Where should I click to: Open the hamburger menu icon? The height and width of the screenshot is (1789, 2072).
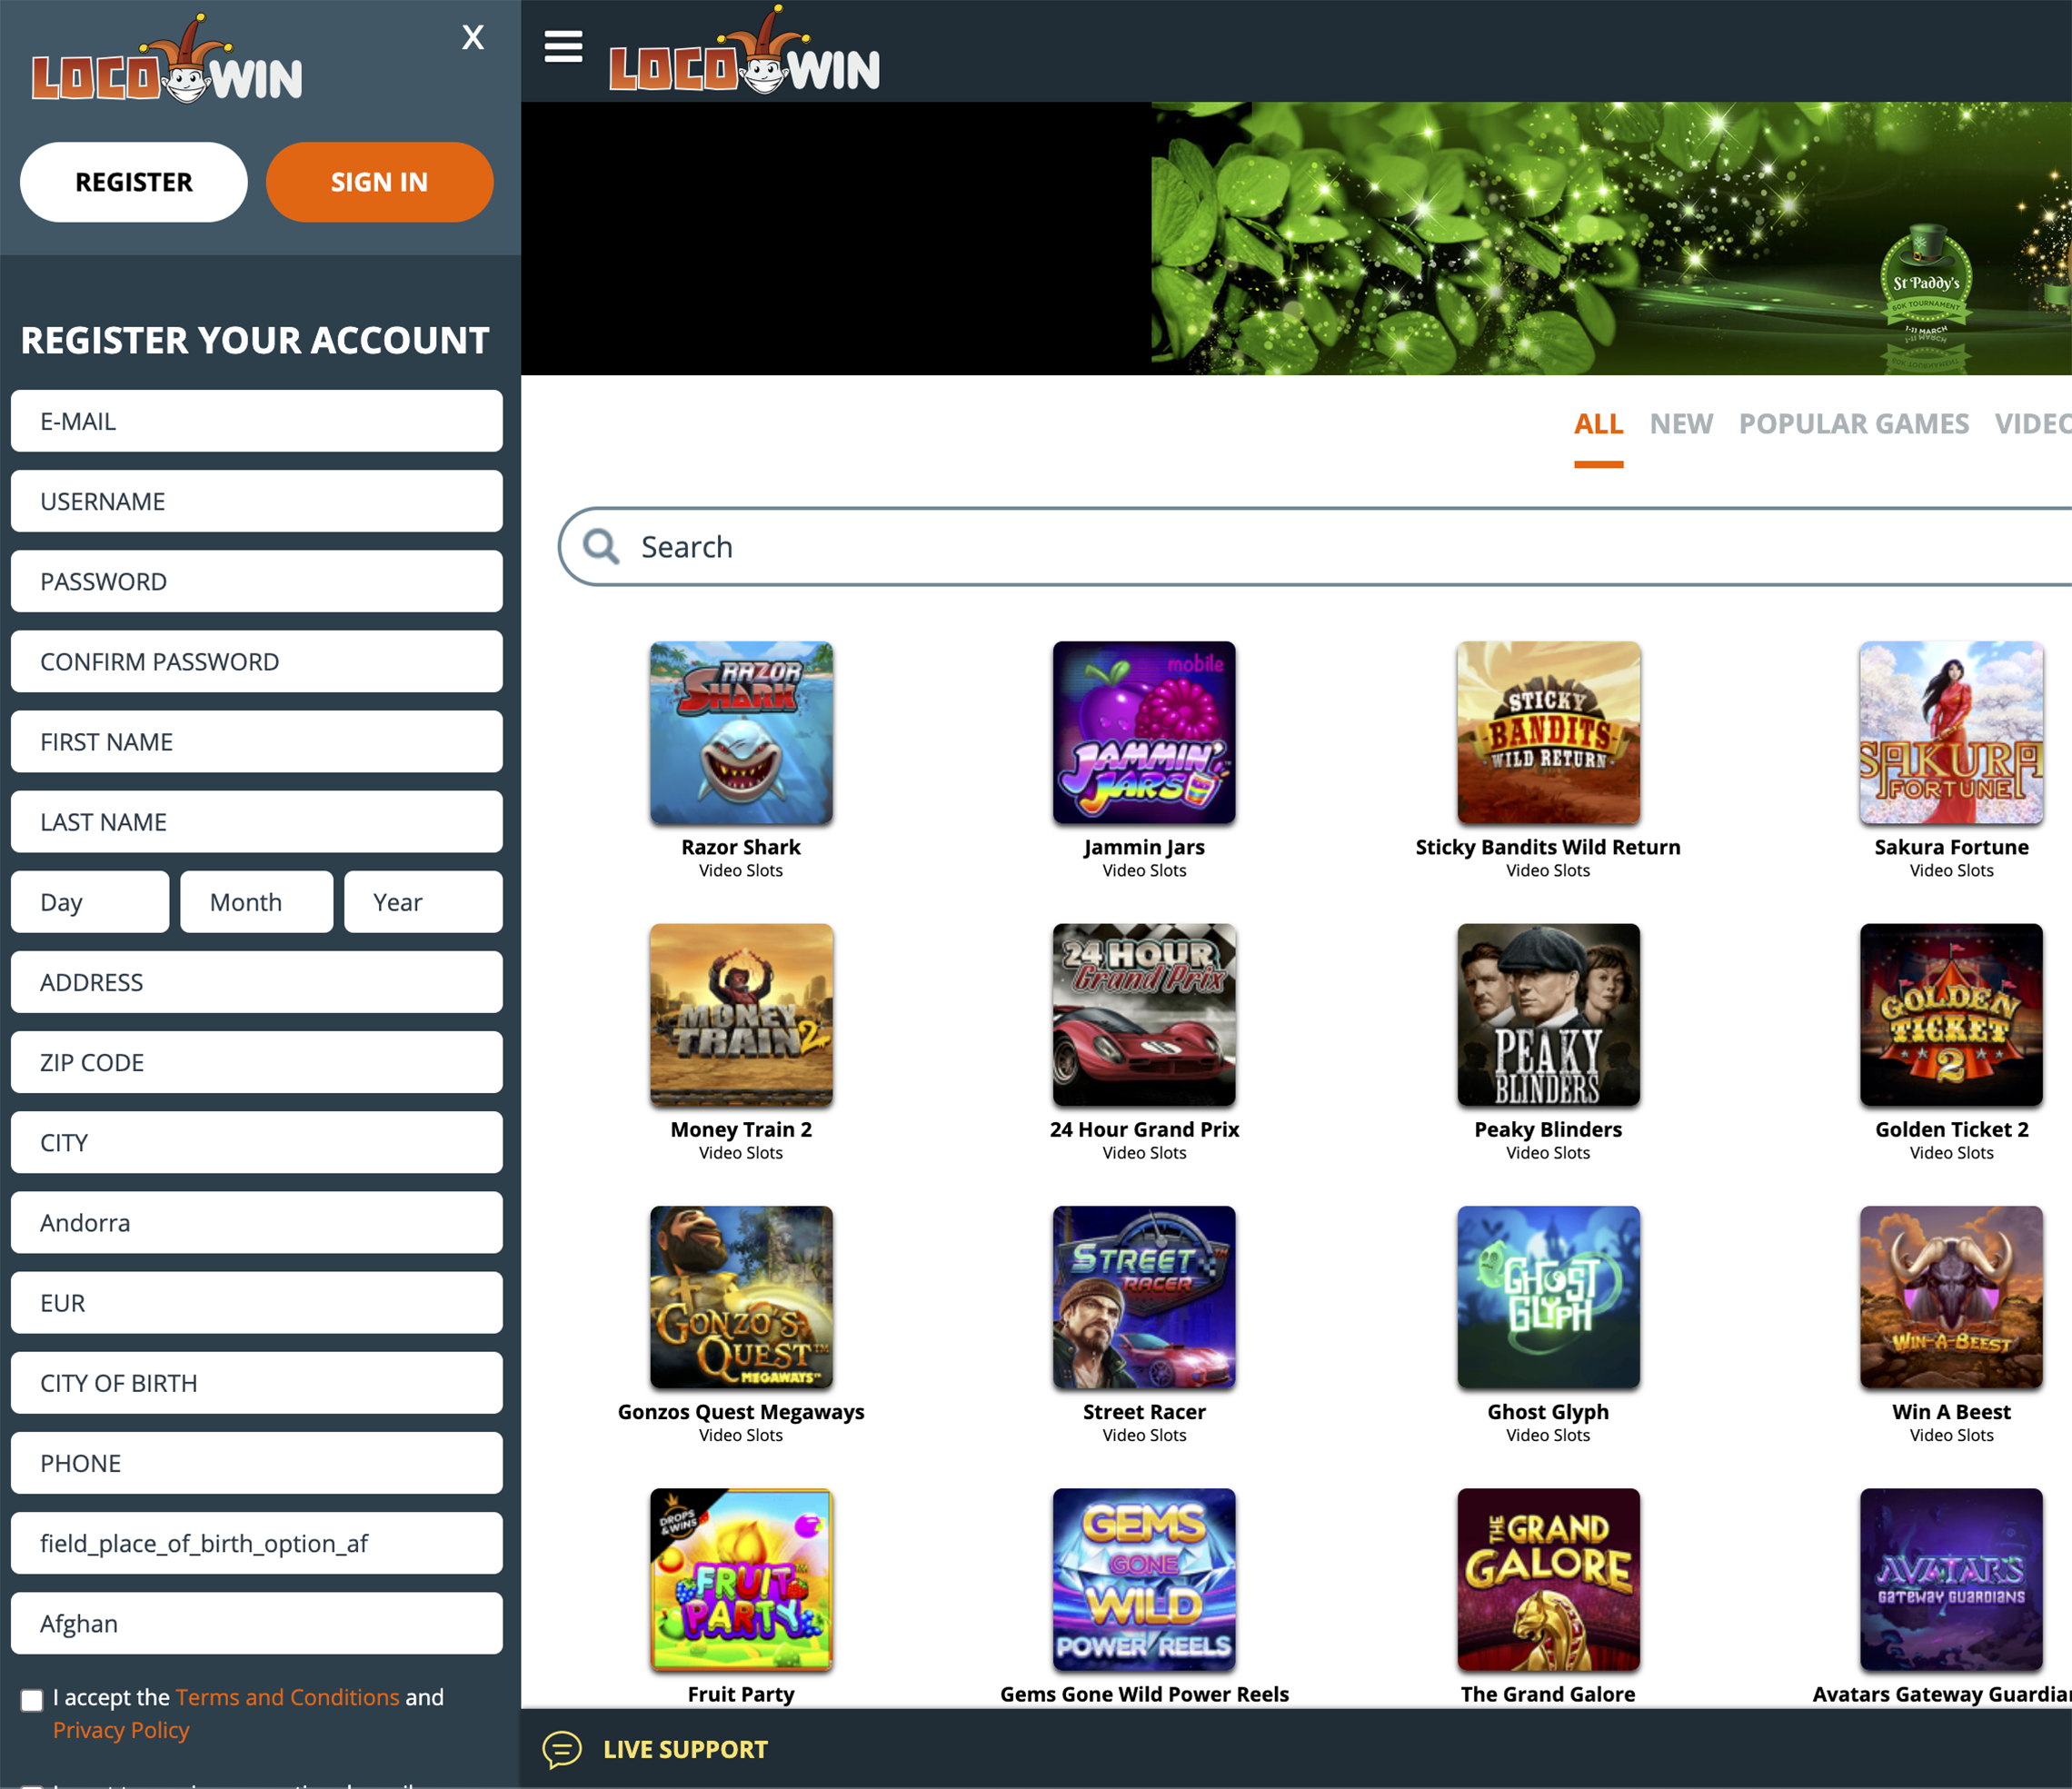563,46
